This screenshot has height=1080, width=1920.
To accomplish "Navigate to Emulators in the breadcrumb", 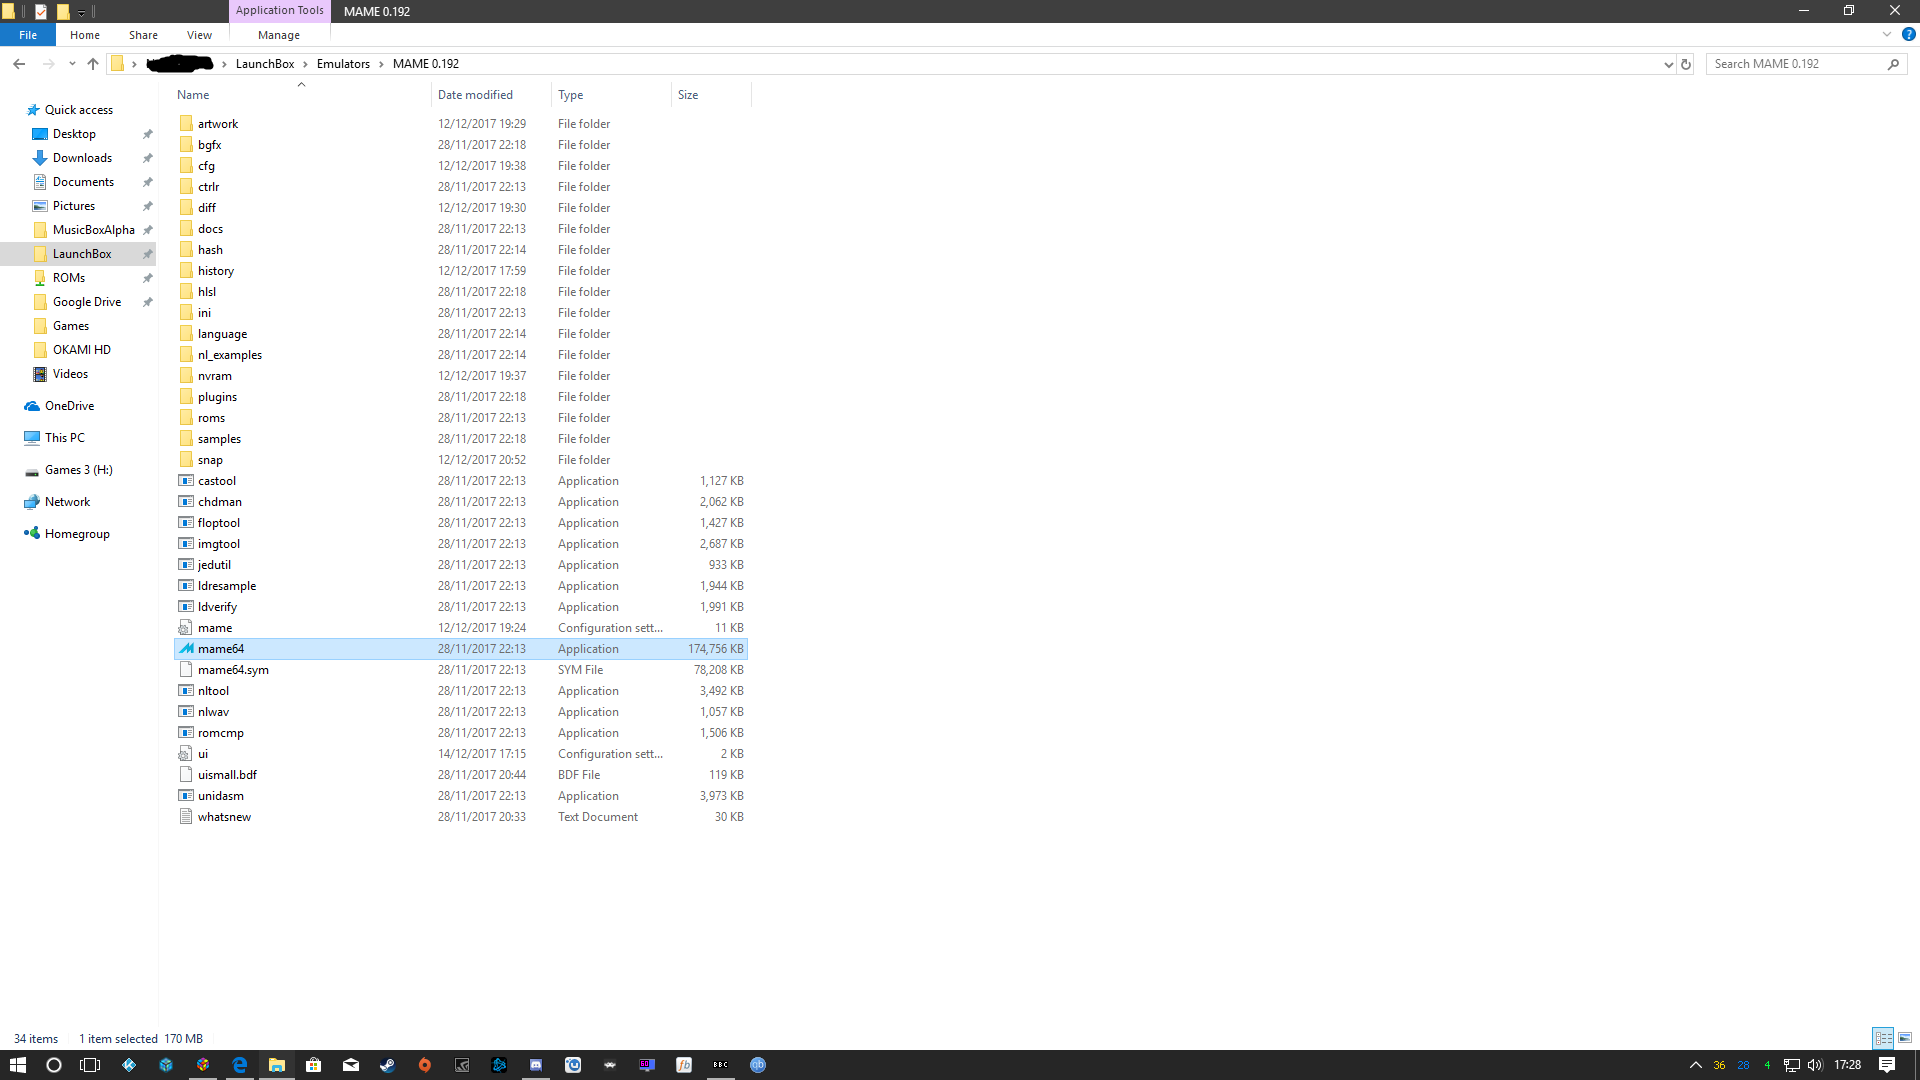I will pyautogui.click(x=343, y=64).
